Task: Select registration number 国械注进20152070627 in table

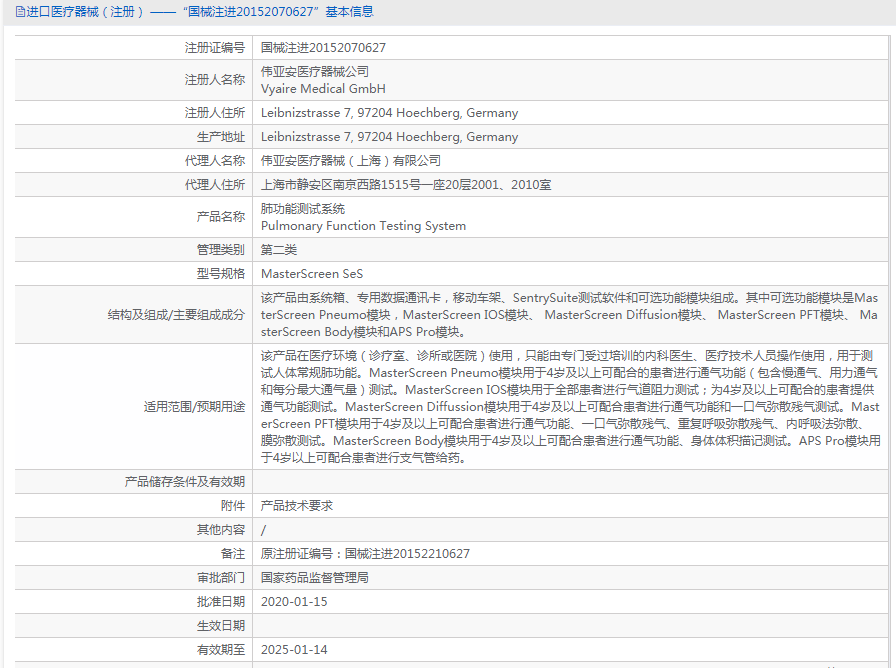Action: click(x=323, y=48)
